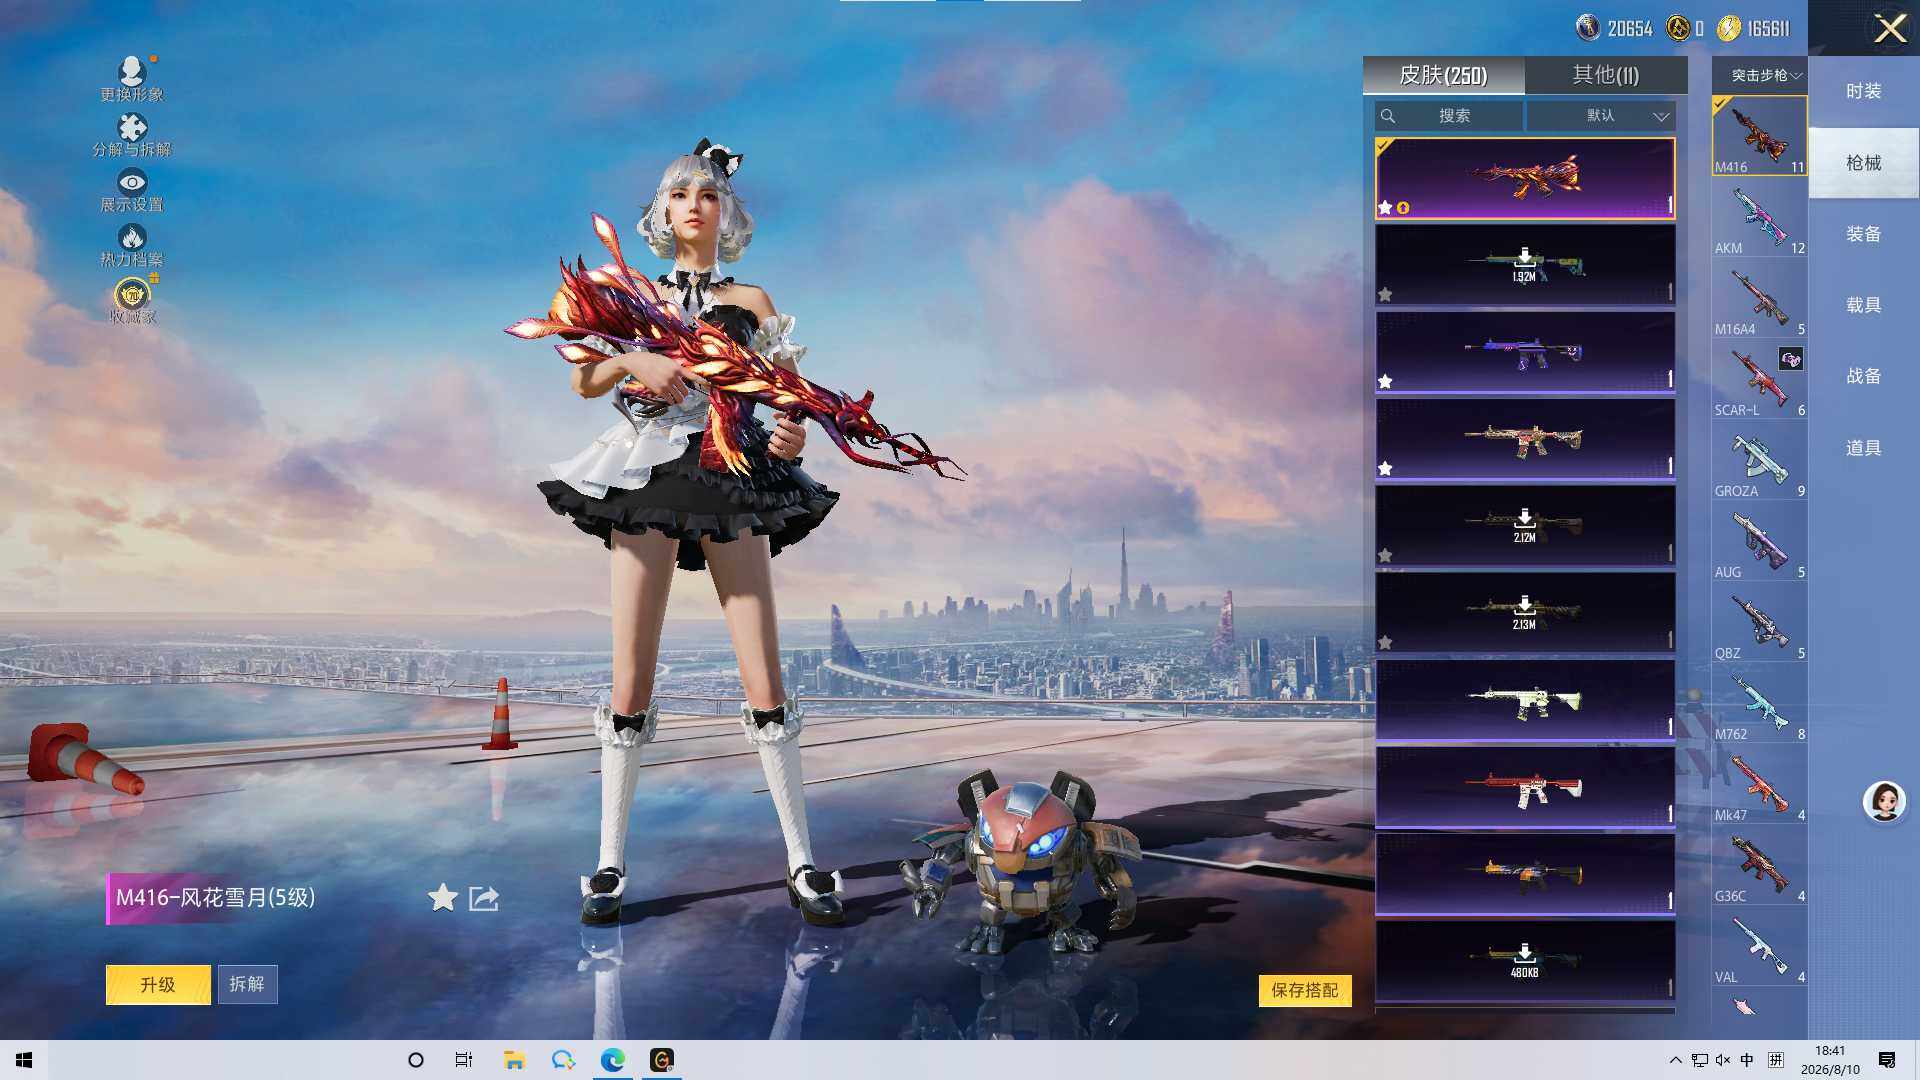1920x1080 pixels.
Task: Toggle favorite star on the 2.13M skin
Action: [1385, 642]
